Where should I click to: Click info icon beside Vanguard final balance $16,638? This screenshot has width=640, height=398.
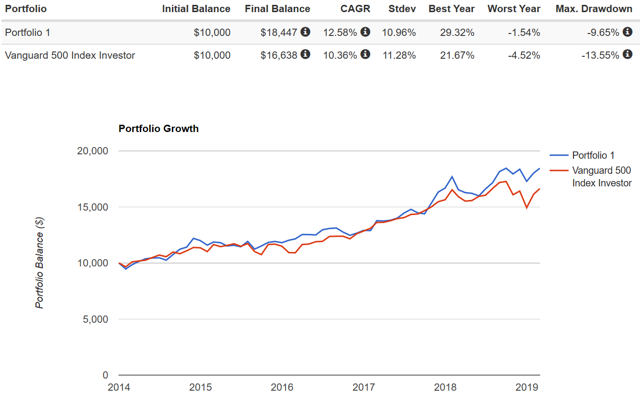pos(305,54)
